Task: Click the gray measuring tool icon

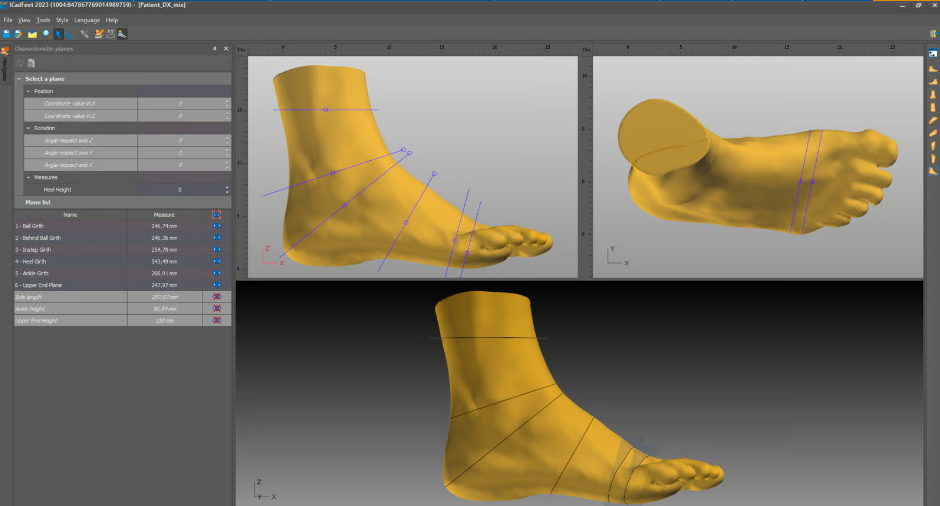Action: point(85,34)
